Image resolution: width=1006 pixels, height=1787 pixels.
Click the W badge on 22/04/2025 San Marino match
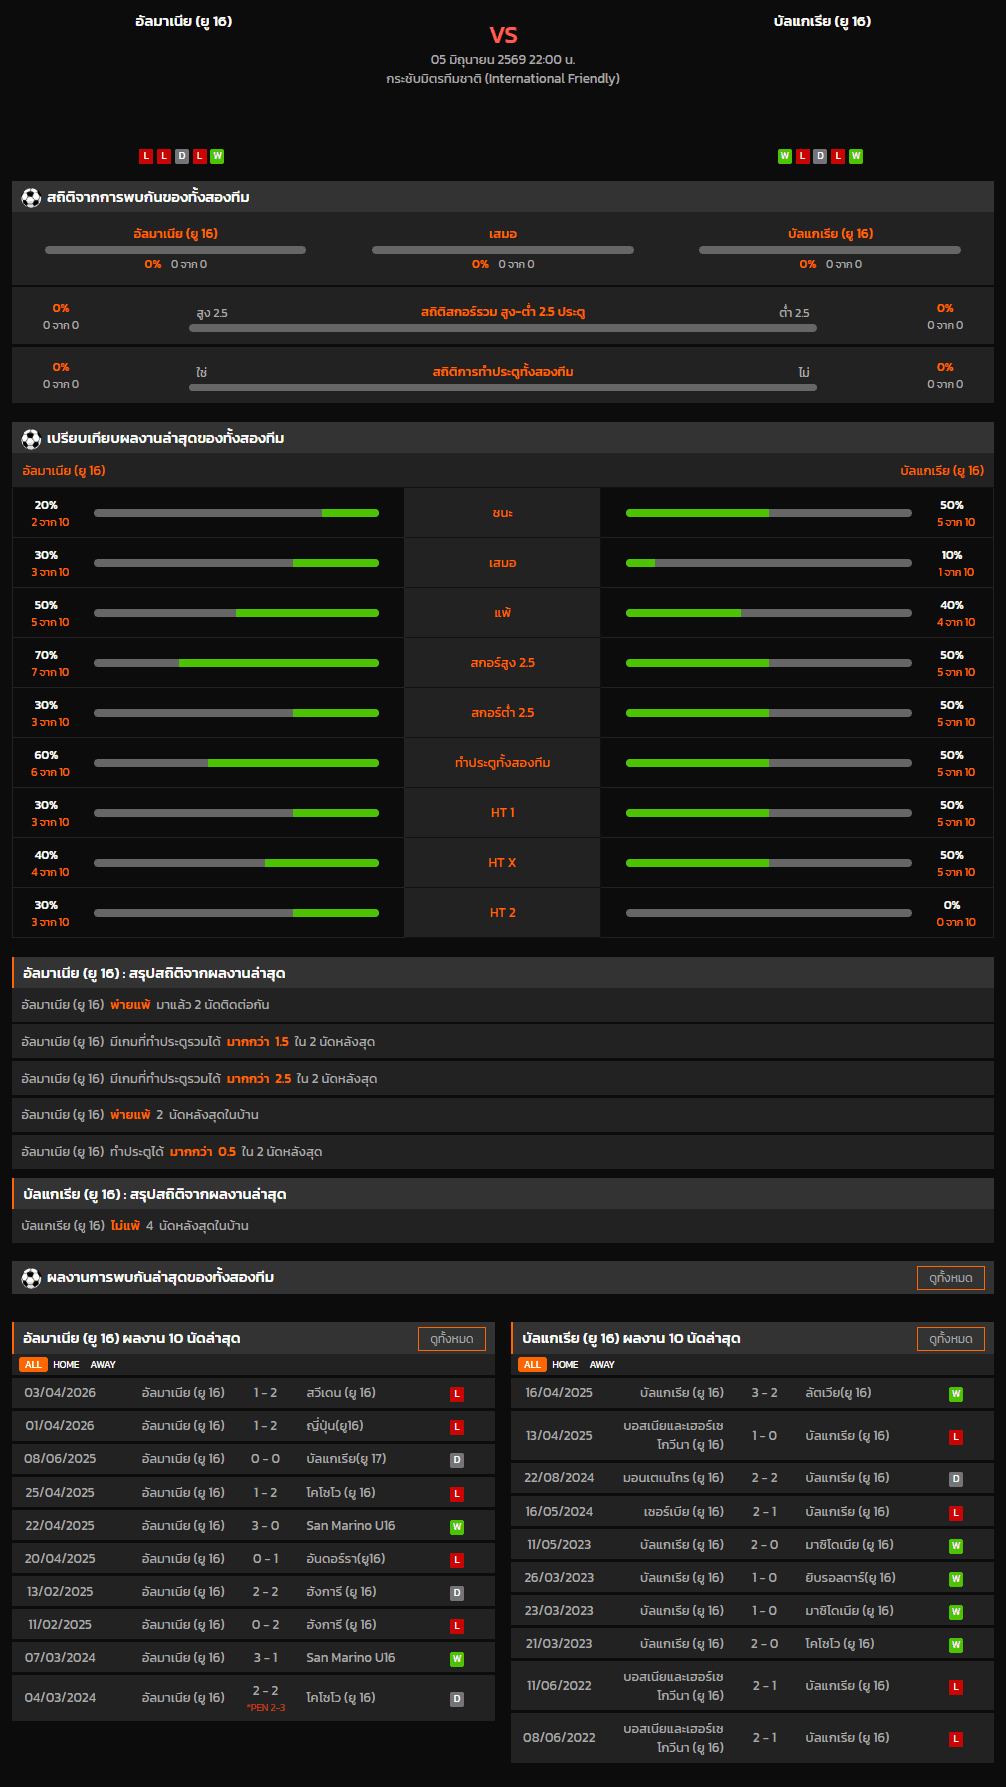(456, 1527)
